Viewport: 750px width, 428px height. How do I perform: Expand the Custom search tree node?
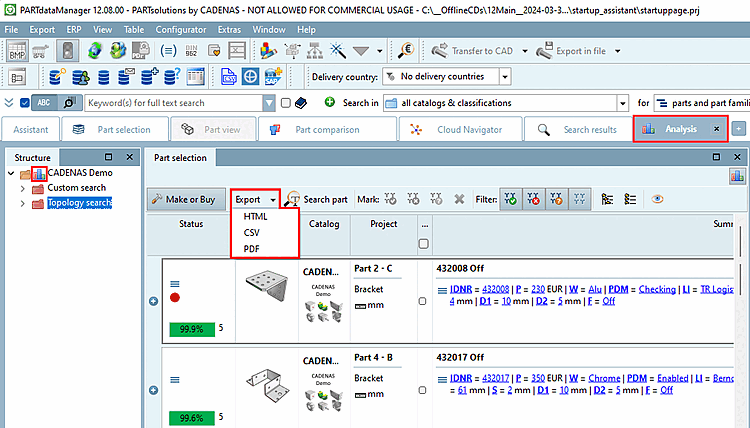(x=22, y=188)
